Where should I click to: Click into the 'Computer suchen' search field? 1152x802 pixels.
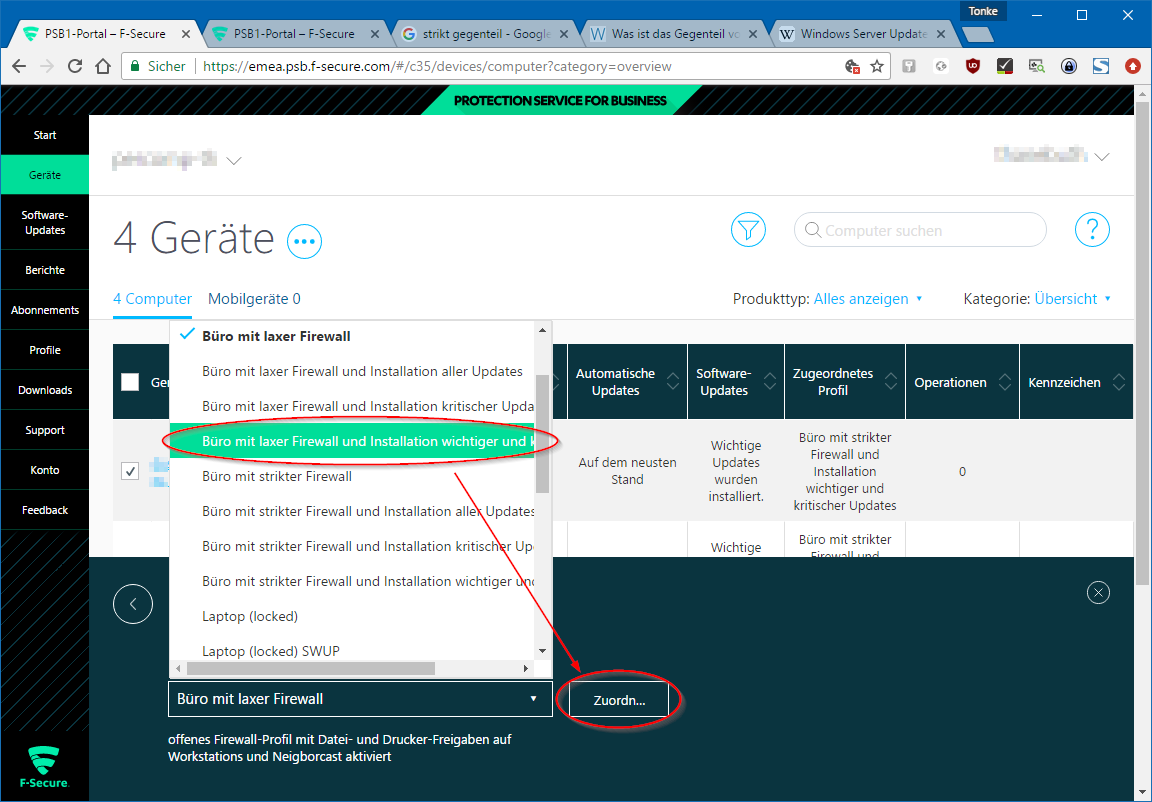click(x=920, y=231)
